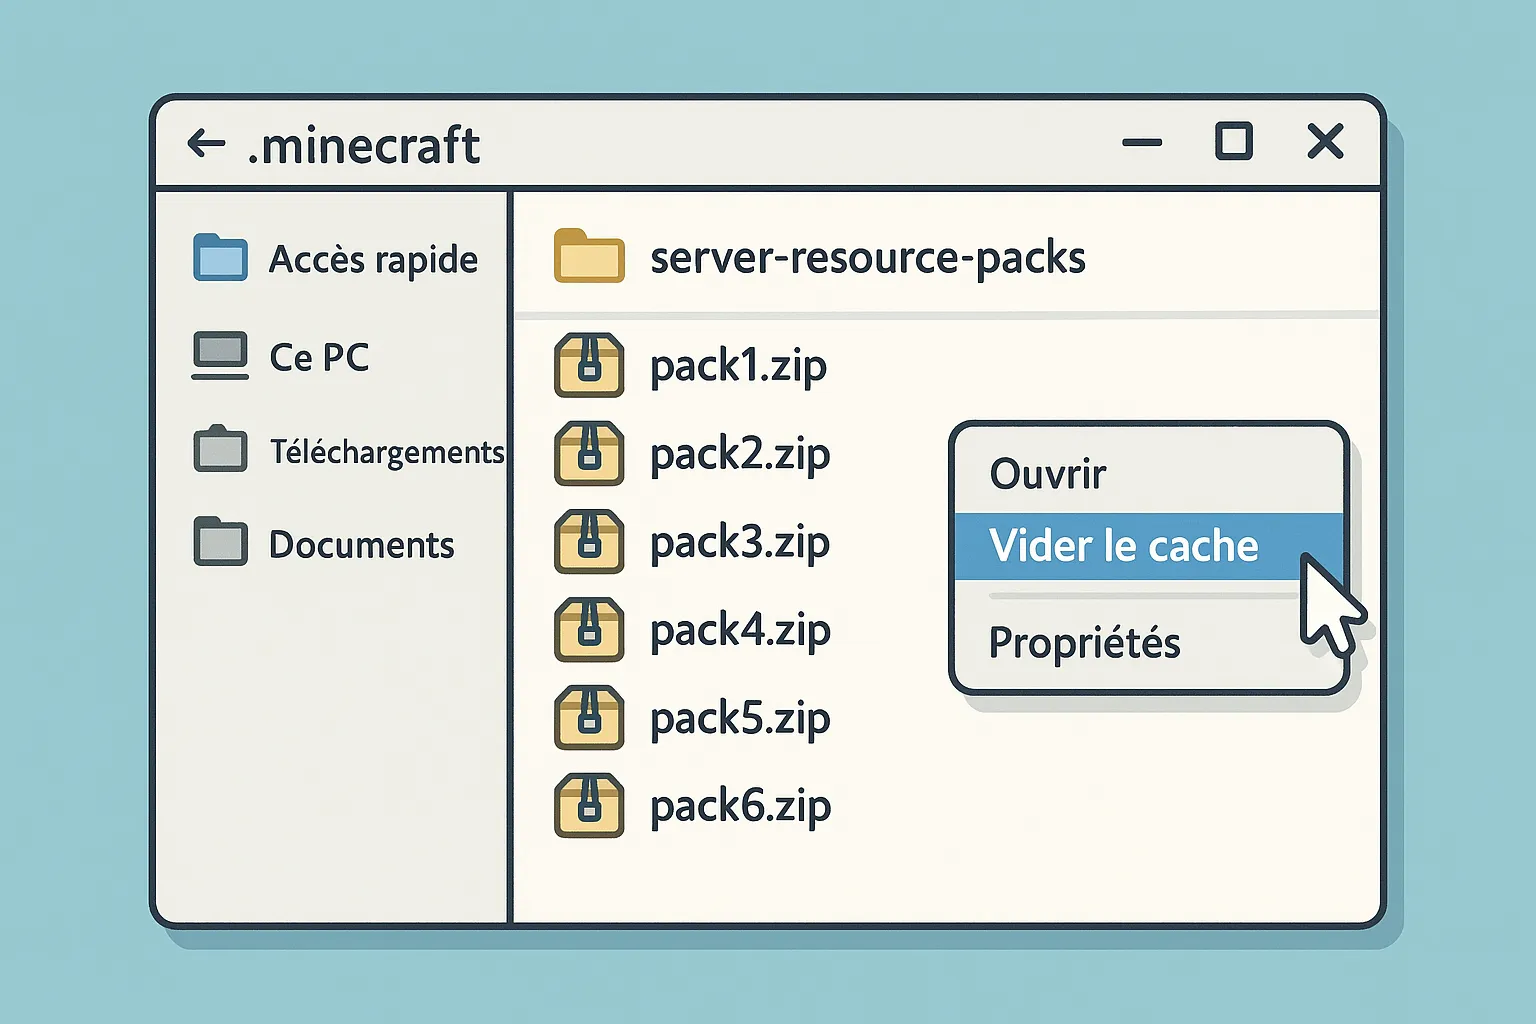This screenshot has width=1536, height=1024.
Task: Open the Documents folder
Action: point(360,544)
